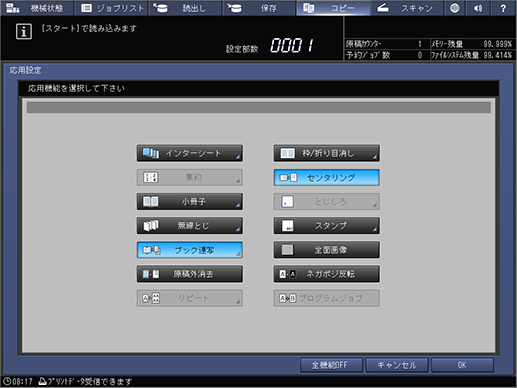This screenshot has width=517, height=388.
Task: Click the 全面画像 icon
Action: [287, 250]
